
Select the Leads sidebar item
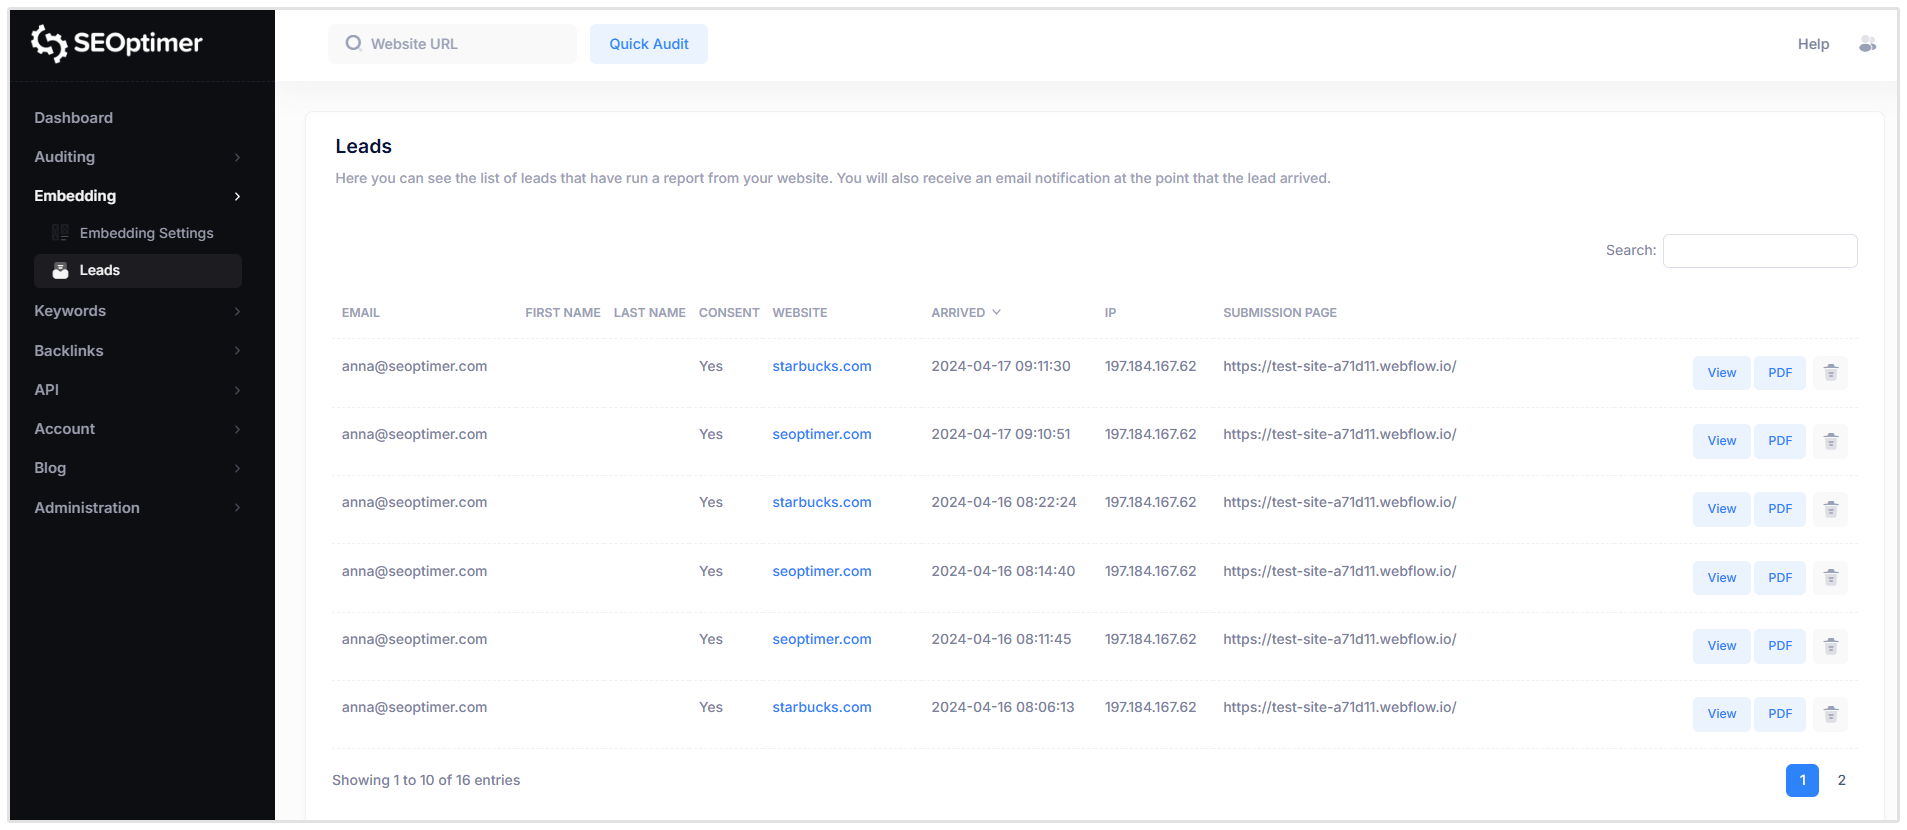138,271
